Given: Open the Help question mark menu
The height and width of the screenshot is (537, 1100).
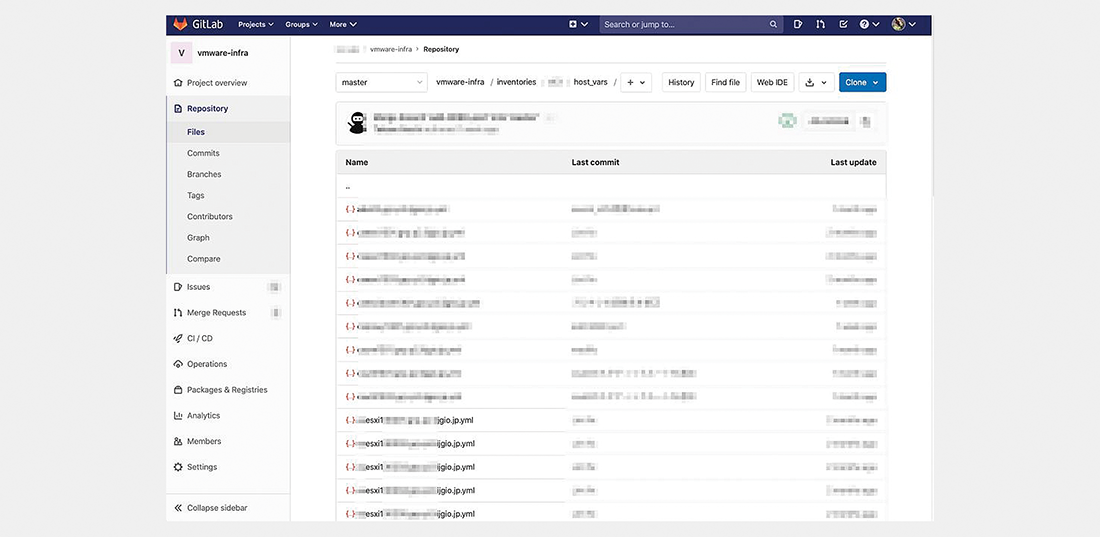Looking at the screenshot, I should point(869,24).
